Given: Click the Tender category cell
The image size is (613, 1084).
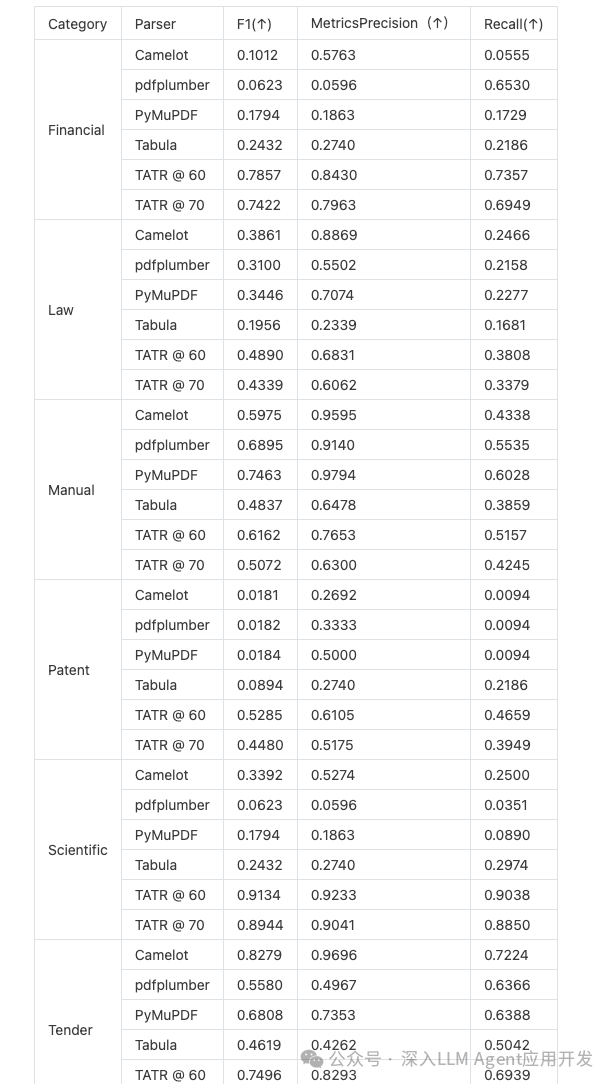Looking at the screenshot, I should [x=70, y=1030].
